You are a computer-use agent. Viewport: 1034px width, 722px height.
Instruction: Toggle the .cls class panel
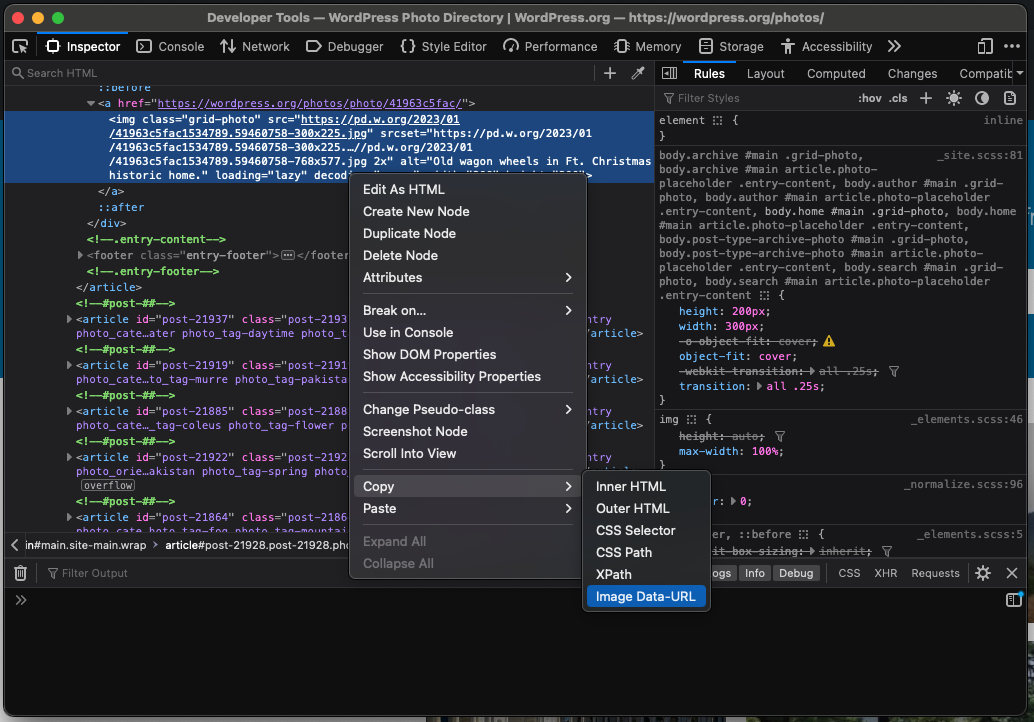coord(898,98)
